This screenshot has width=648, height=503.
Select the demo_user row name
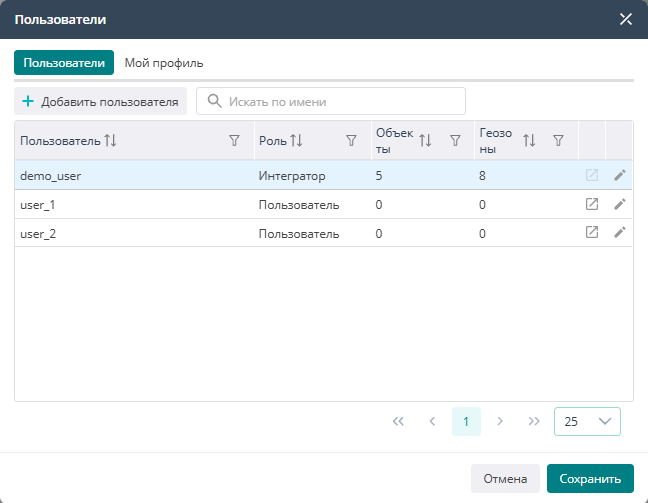coord(50,176)
